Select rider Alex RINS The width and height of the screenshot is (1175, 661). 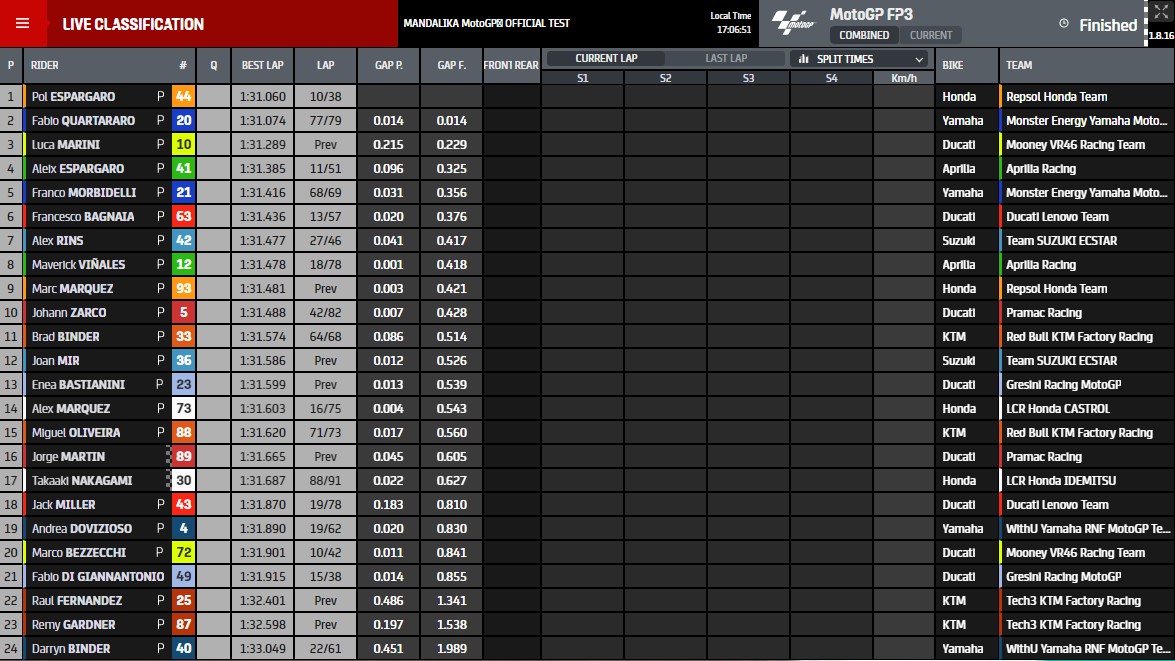click(57, 241)
